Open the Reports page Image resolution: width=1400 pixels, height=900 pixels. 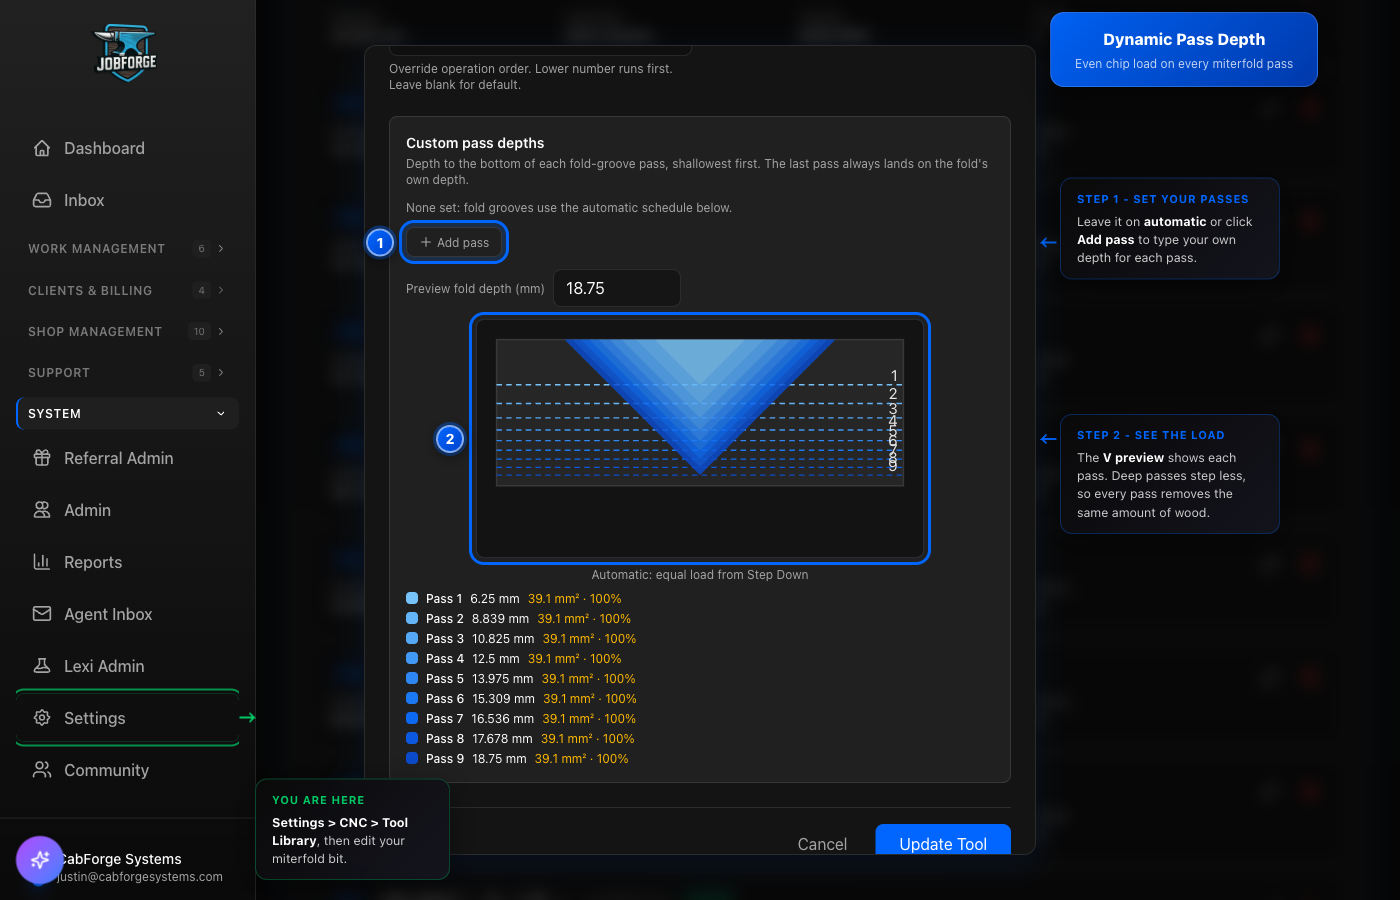coord(127,562)
